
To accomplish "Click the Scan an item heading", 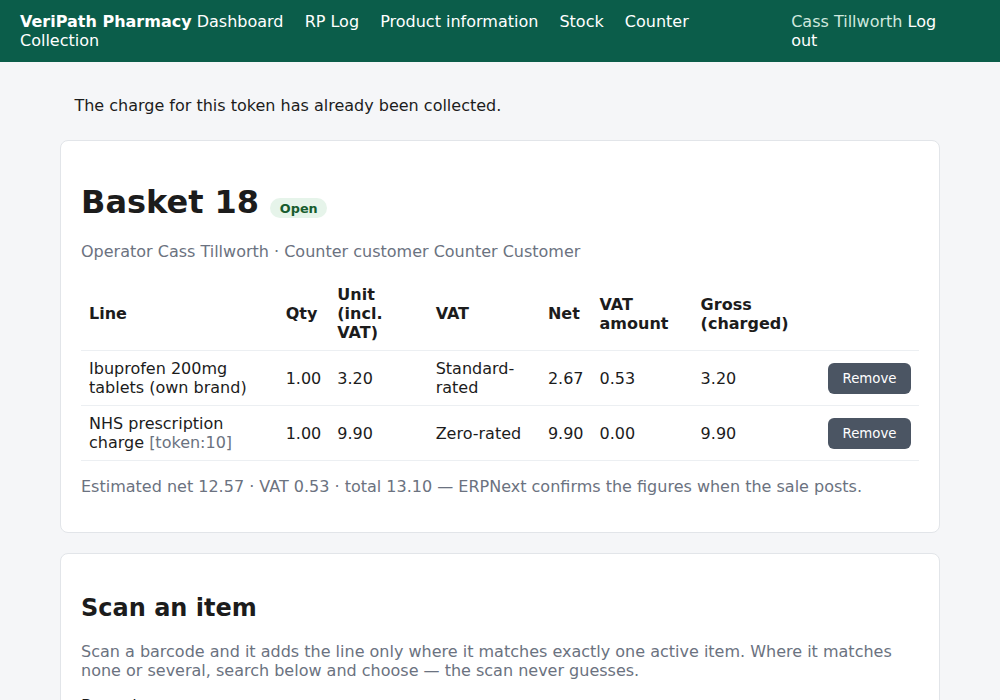I will tap(169, 607).
